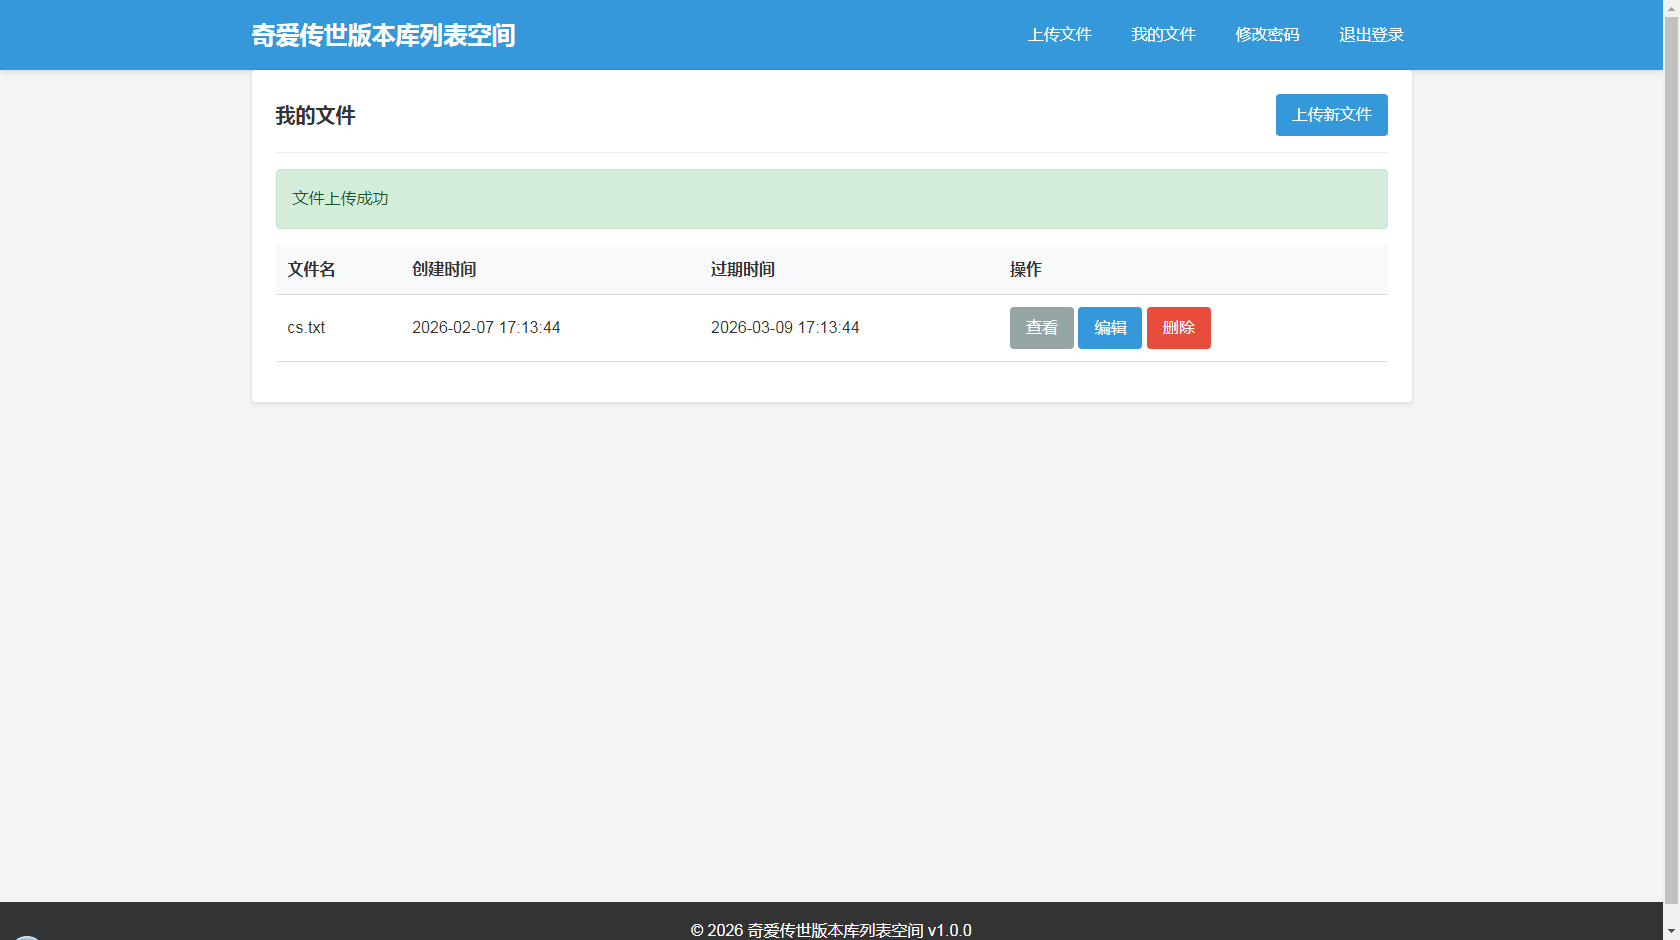
Task: Click the 过期时间 column header
Action: pos(742,270)
